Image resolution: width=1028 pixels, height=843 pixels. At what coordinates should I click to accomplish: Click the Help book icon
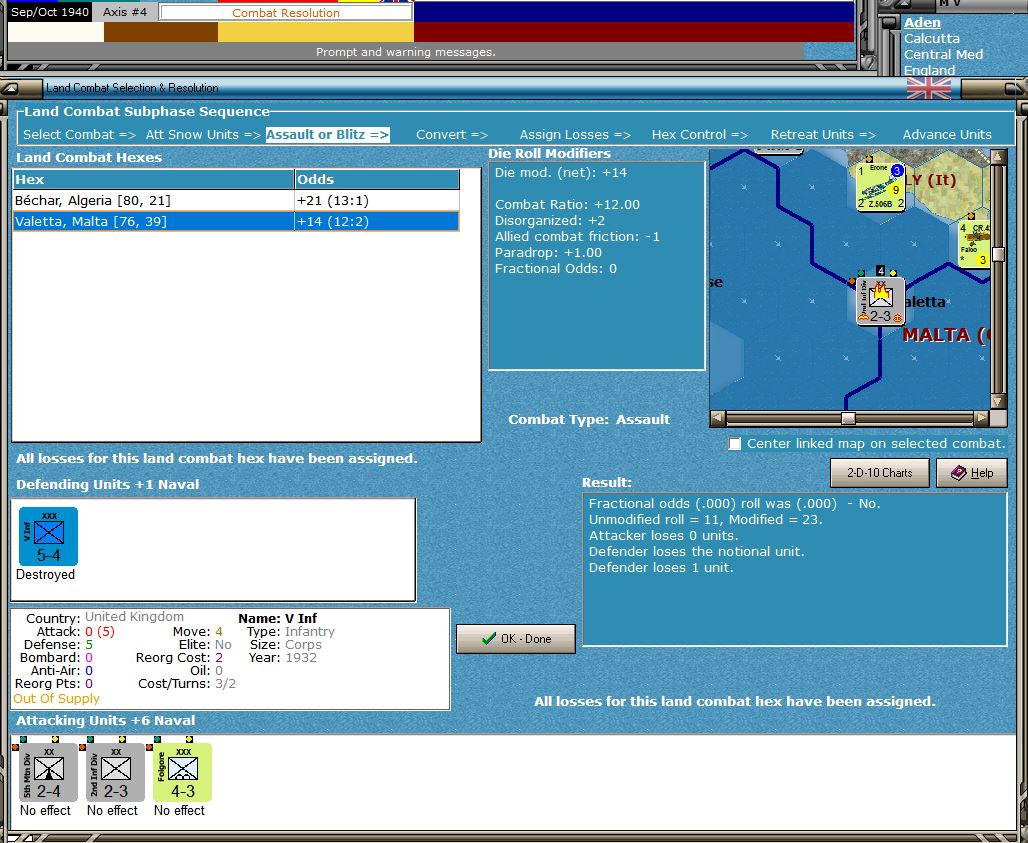pos(959,473)
